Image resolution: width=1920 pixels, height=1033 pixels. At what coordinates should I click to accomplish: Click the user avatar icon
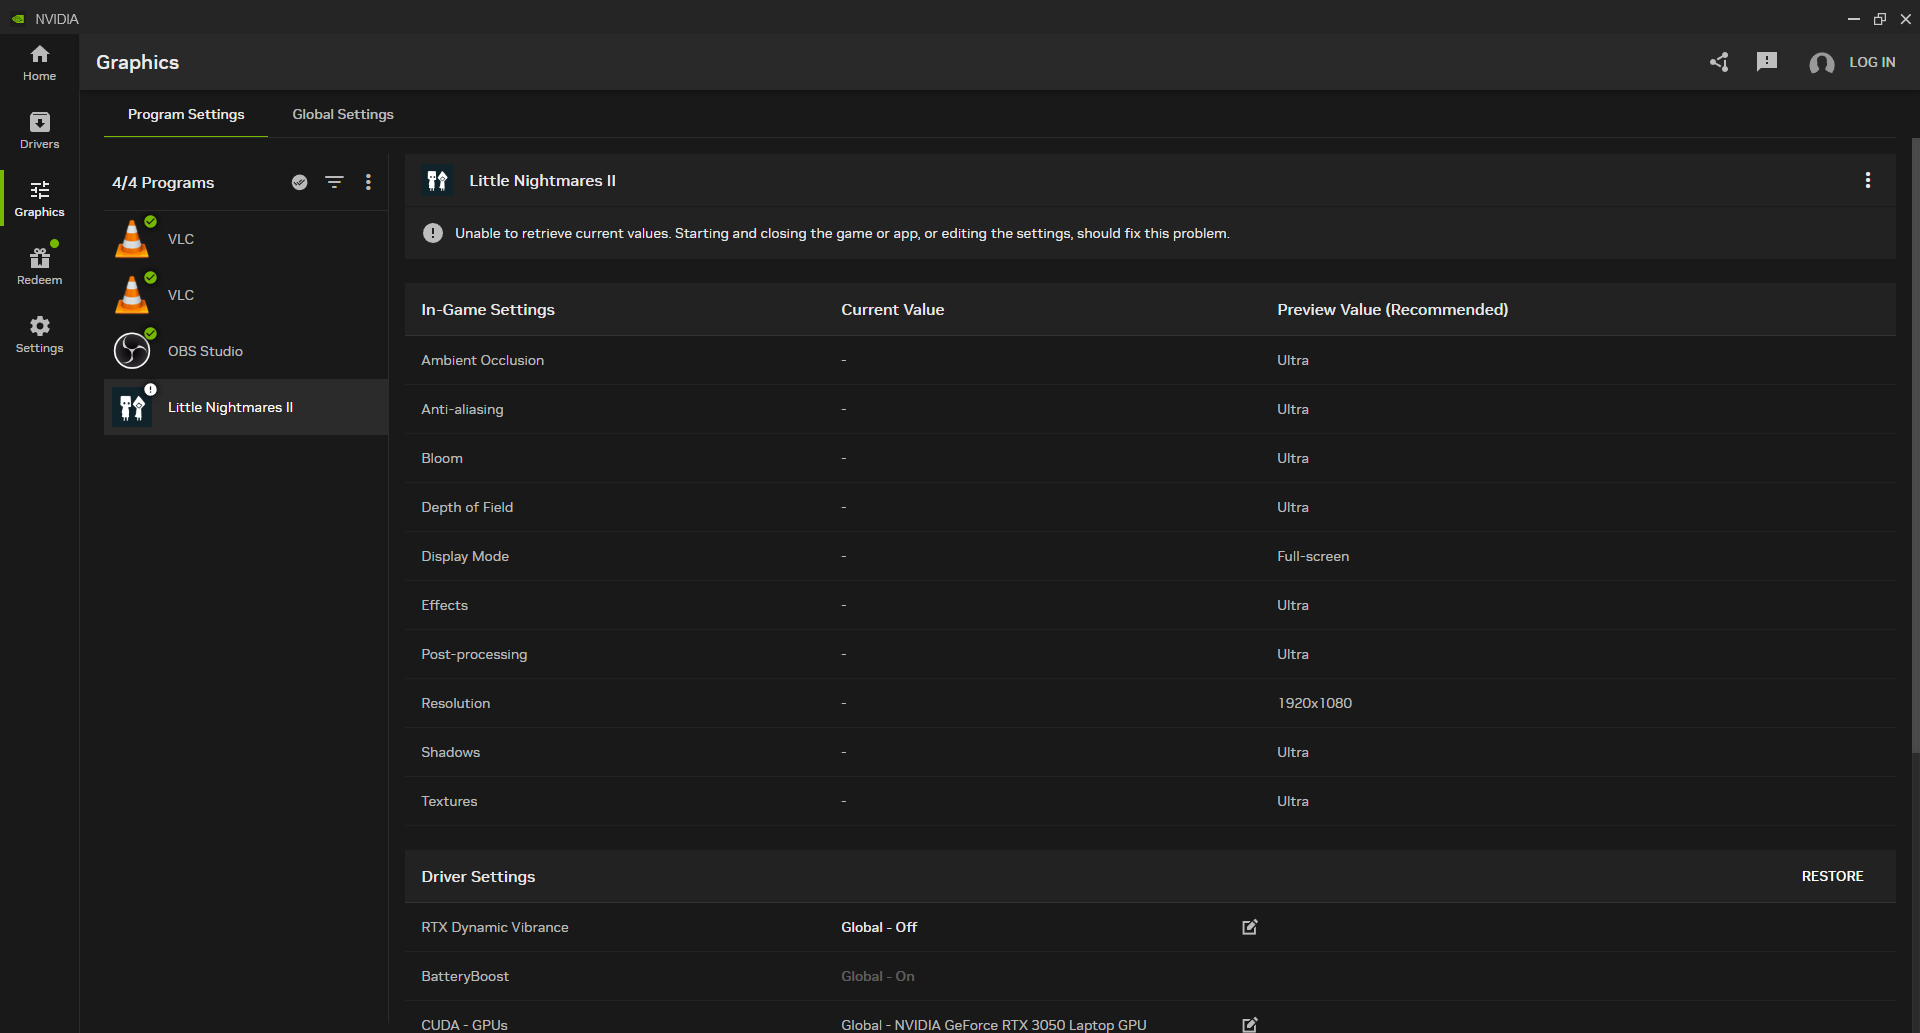pyautogui.click(x=1821, y=63)
